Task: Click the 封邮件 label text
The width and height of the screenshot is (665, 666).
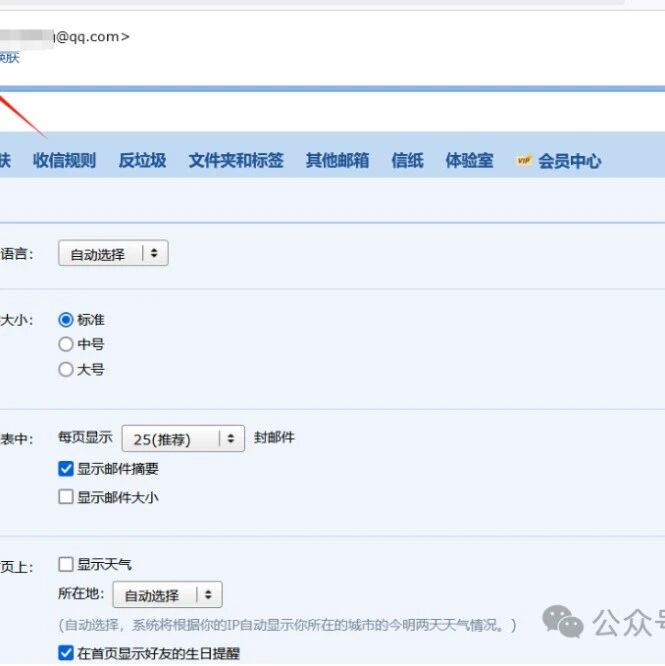Action: point(274,437)
